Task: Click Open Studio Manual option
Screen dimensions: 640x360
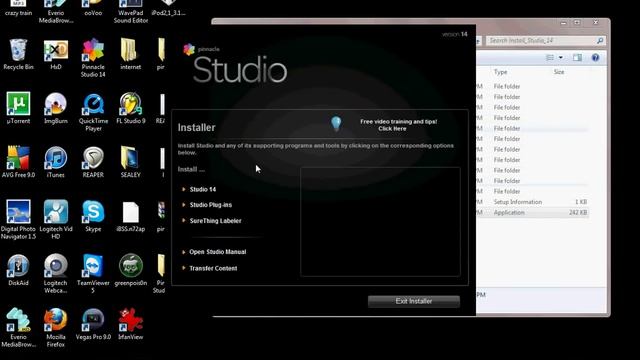Action: pyautogui.click(x=217, y=252)
